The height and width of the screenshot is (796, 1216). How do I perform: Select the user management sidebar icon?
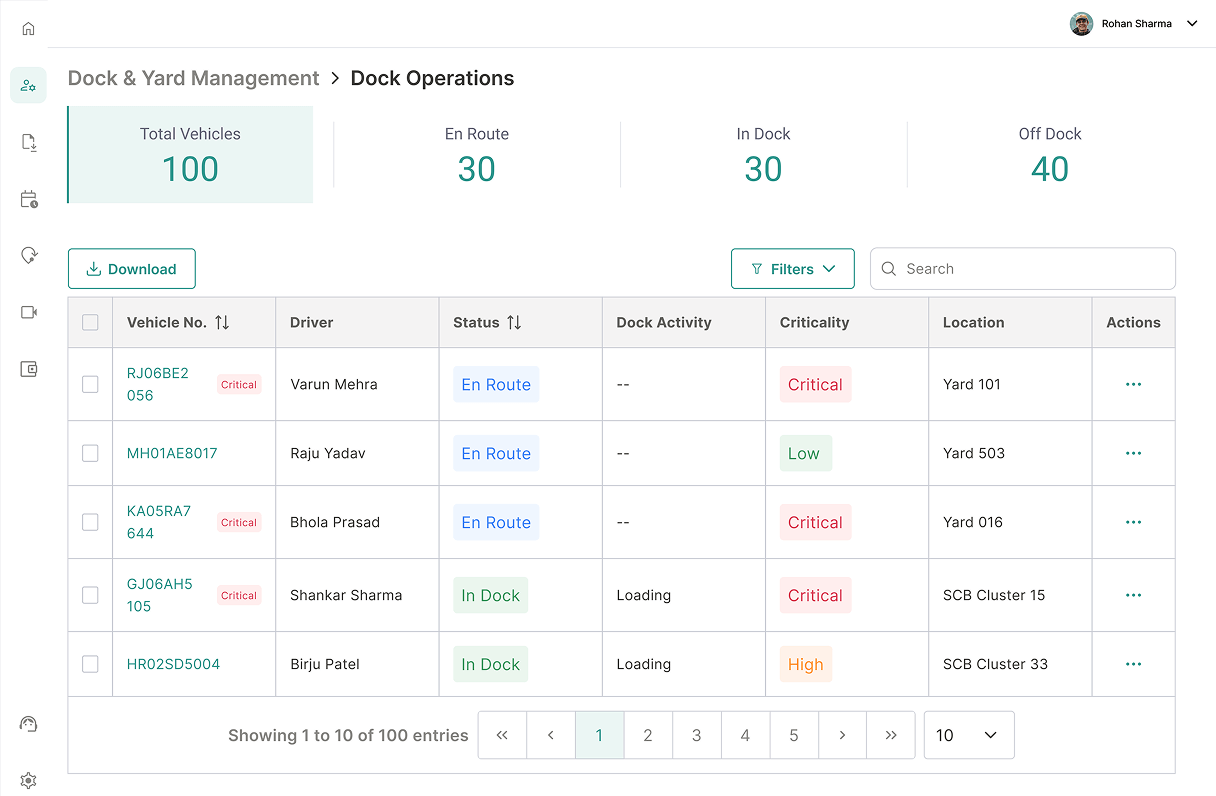(28, 85)
